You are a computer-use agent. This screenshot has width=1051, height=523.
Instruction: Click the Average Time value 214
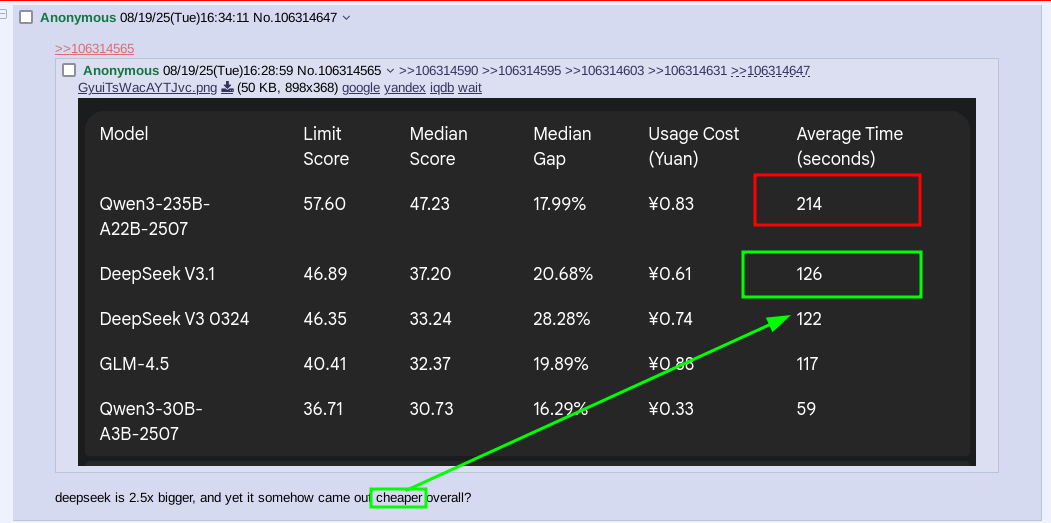809,204
